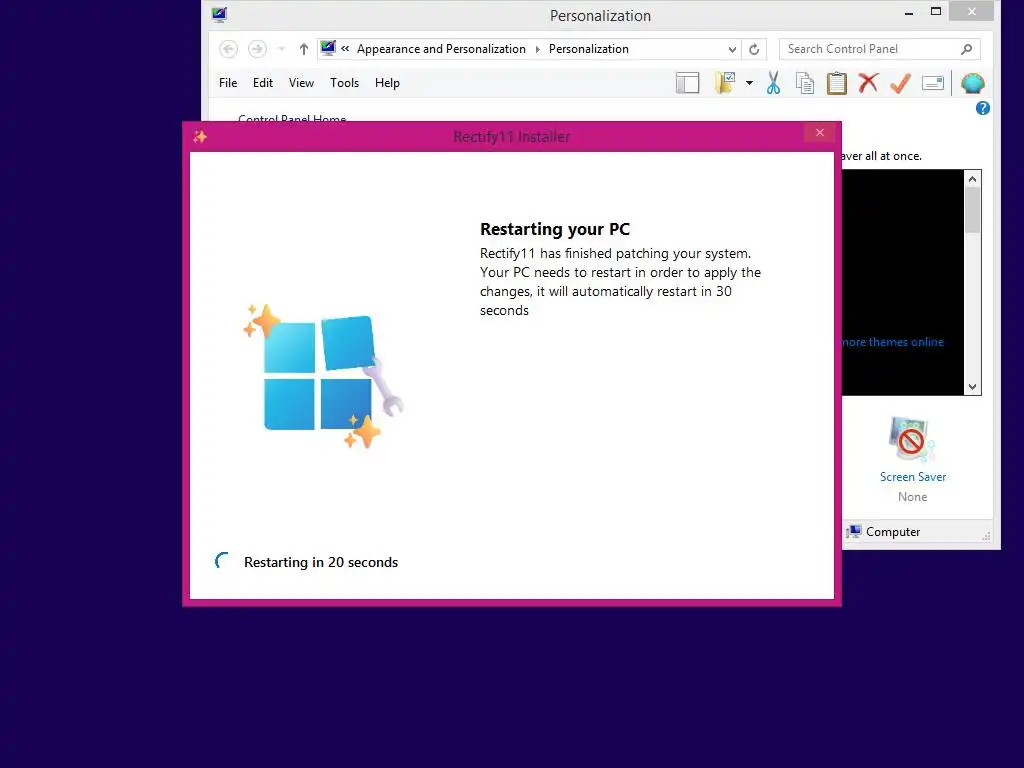1024x768 pixels.
Task: Click the Screen Saver link text
Action: (x=912, y=477)
